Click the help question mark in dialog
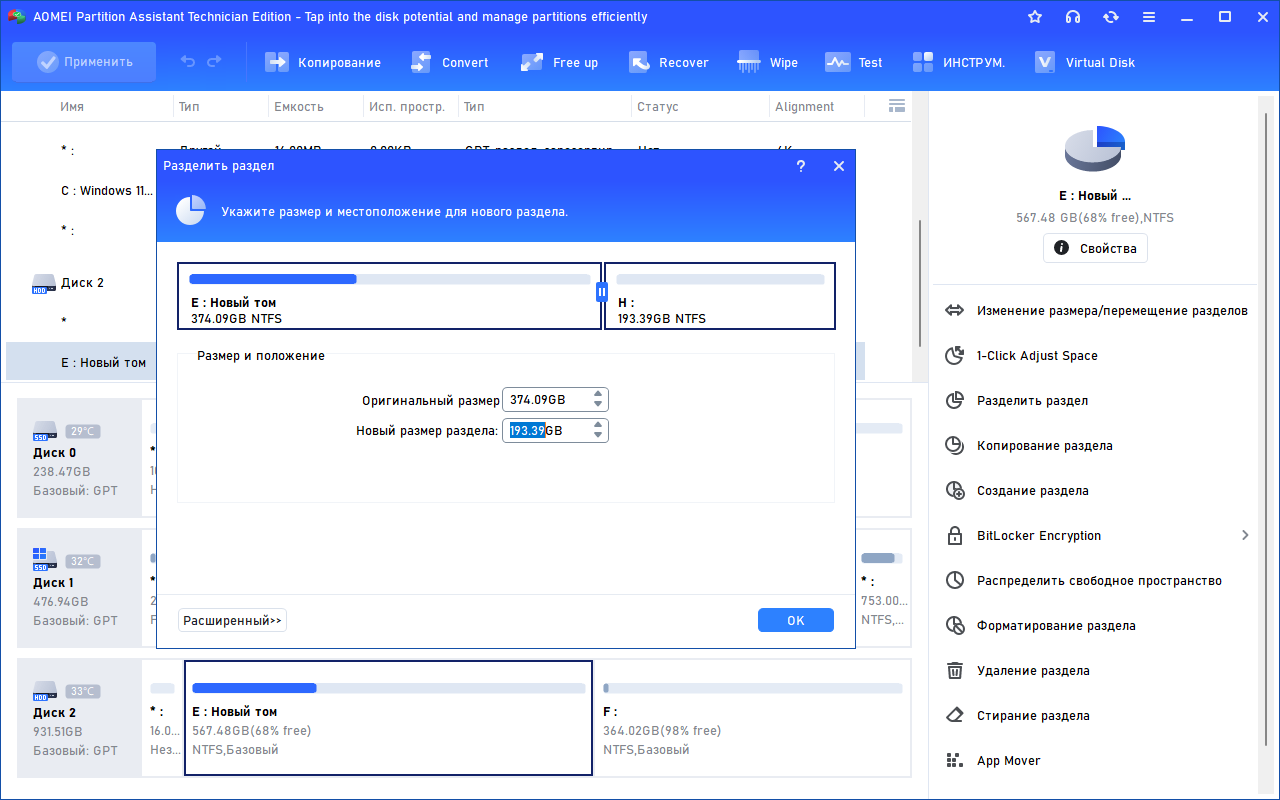Viewport: 1280px width, 800px height. 800,166
